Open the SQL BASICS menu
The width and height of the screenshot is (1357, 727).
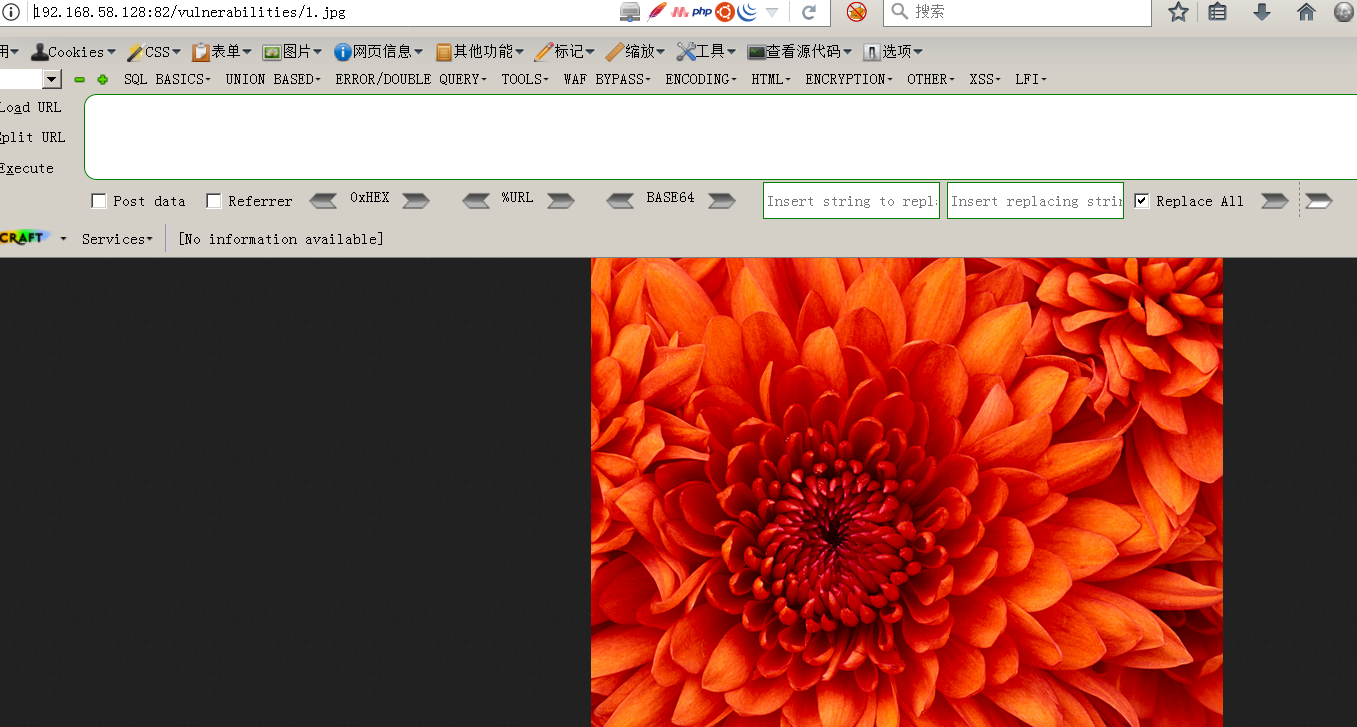(168, 79)
